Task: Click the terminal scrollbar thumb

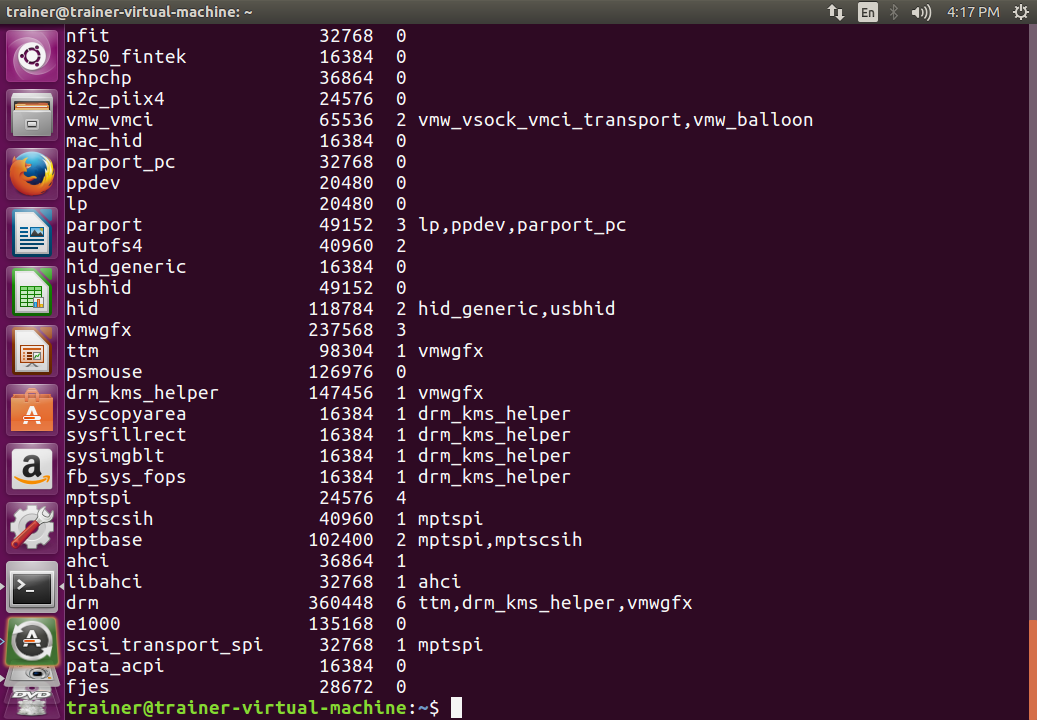Action: click(1033, 669)
